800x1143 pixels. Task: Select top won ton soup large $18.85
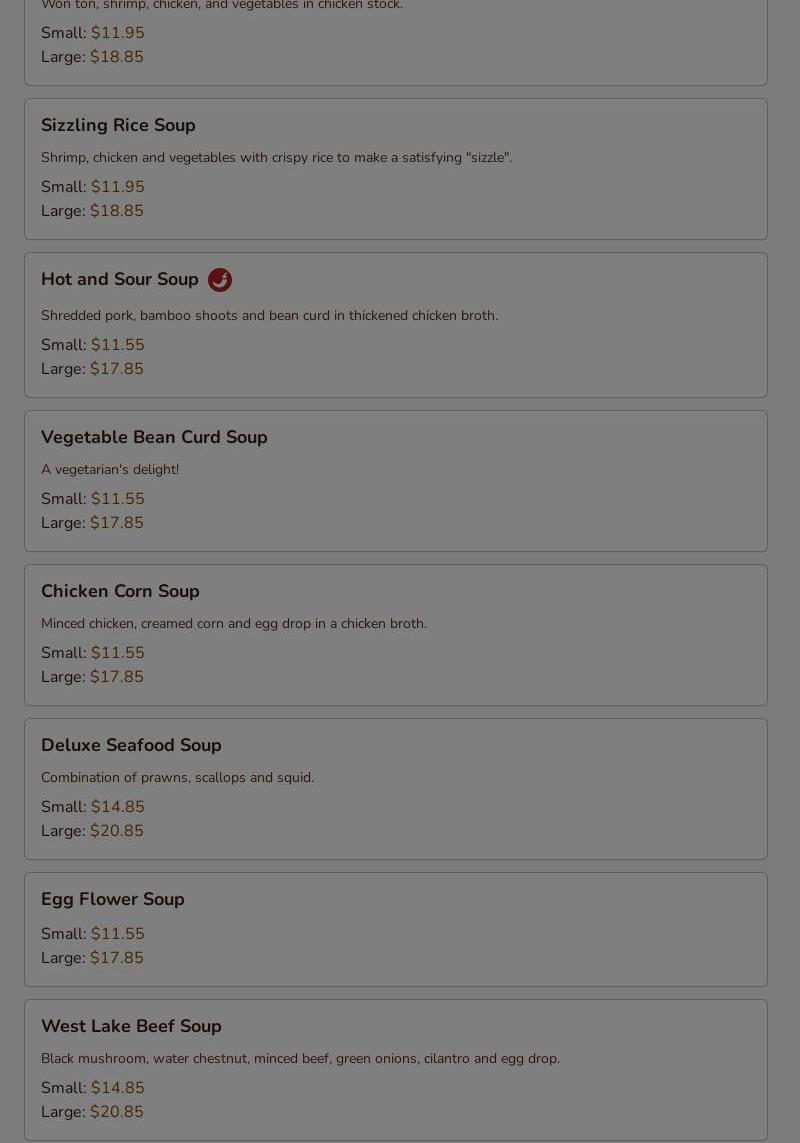coord(117,57)
